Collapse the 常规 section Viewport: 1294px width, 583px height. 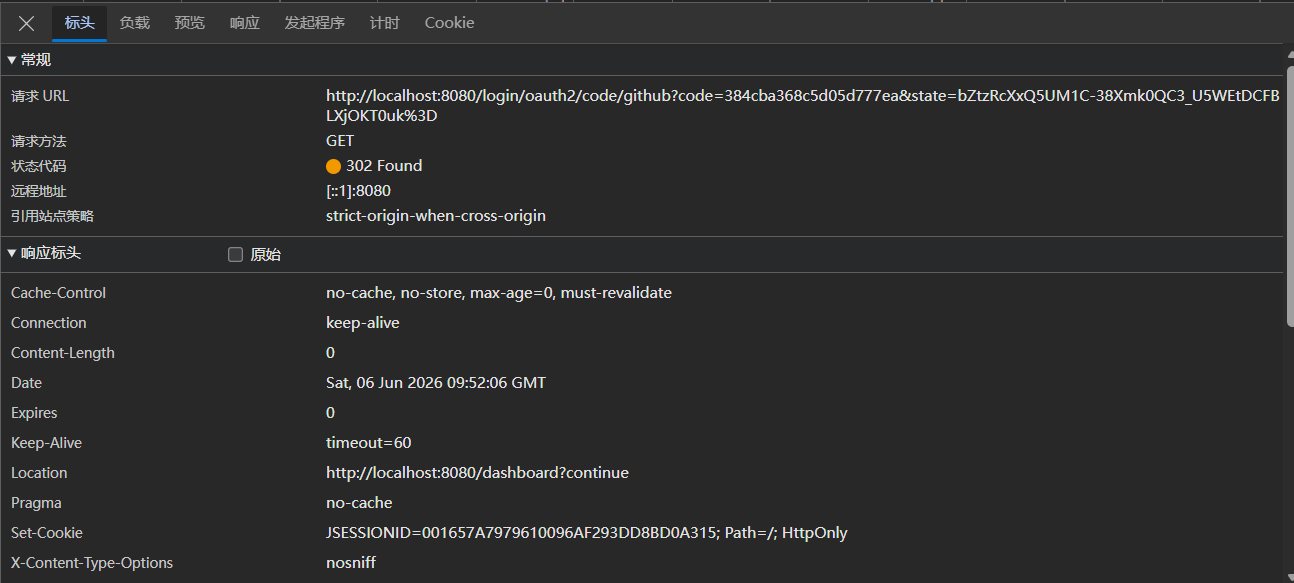pyautogui.click(x=29, y=60)
